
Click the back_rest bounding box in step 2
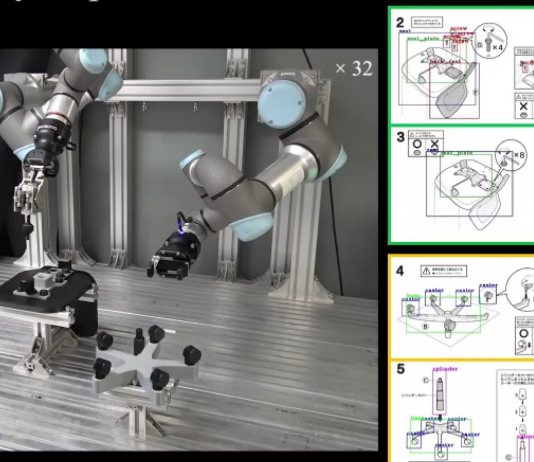pos(454,90)
